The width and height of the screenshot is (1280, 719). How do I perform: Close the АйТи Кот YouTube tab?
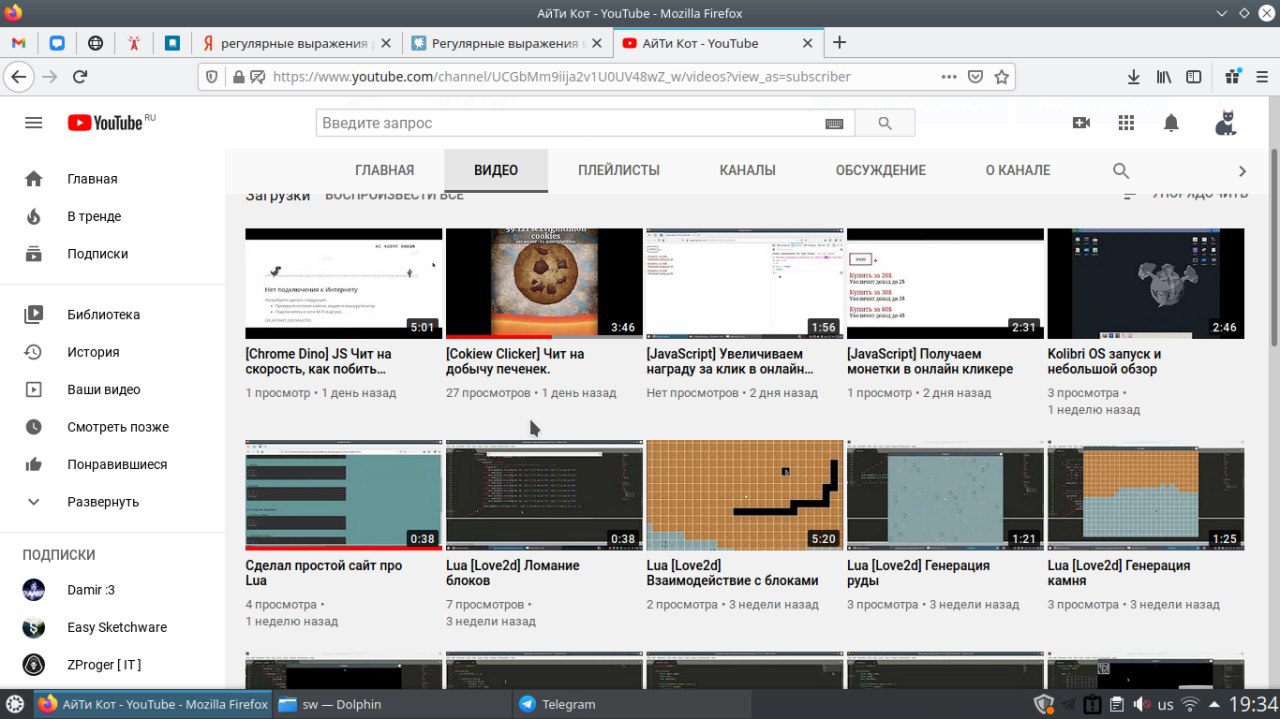click(x=808, y=43)
